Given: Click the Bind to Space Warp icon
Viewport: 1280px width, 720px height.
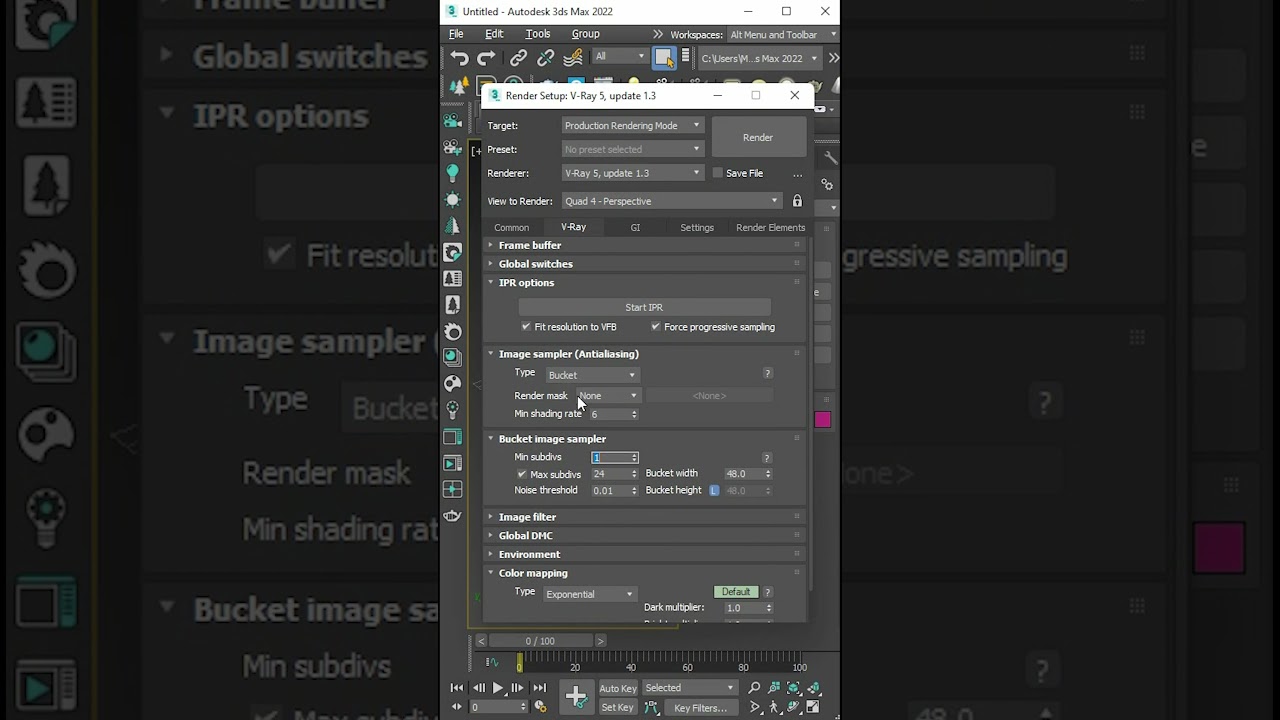Looking at the screenshot, I should [573, 58].
